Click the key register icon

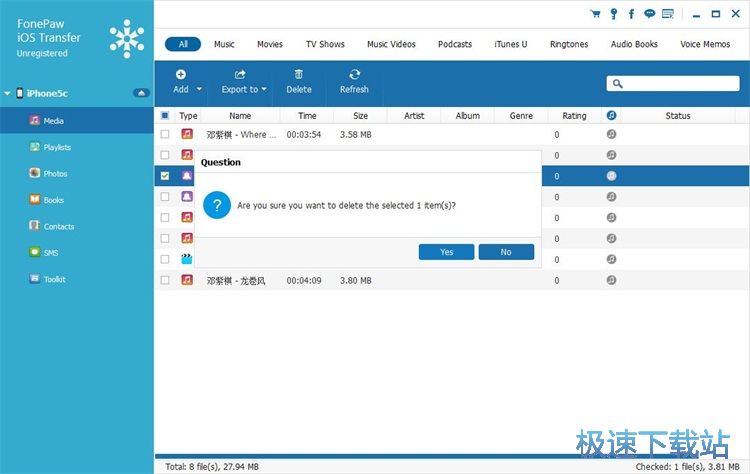(x=614, y=14)
